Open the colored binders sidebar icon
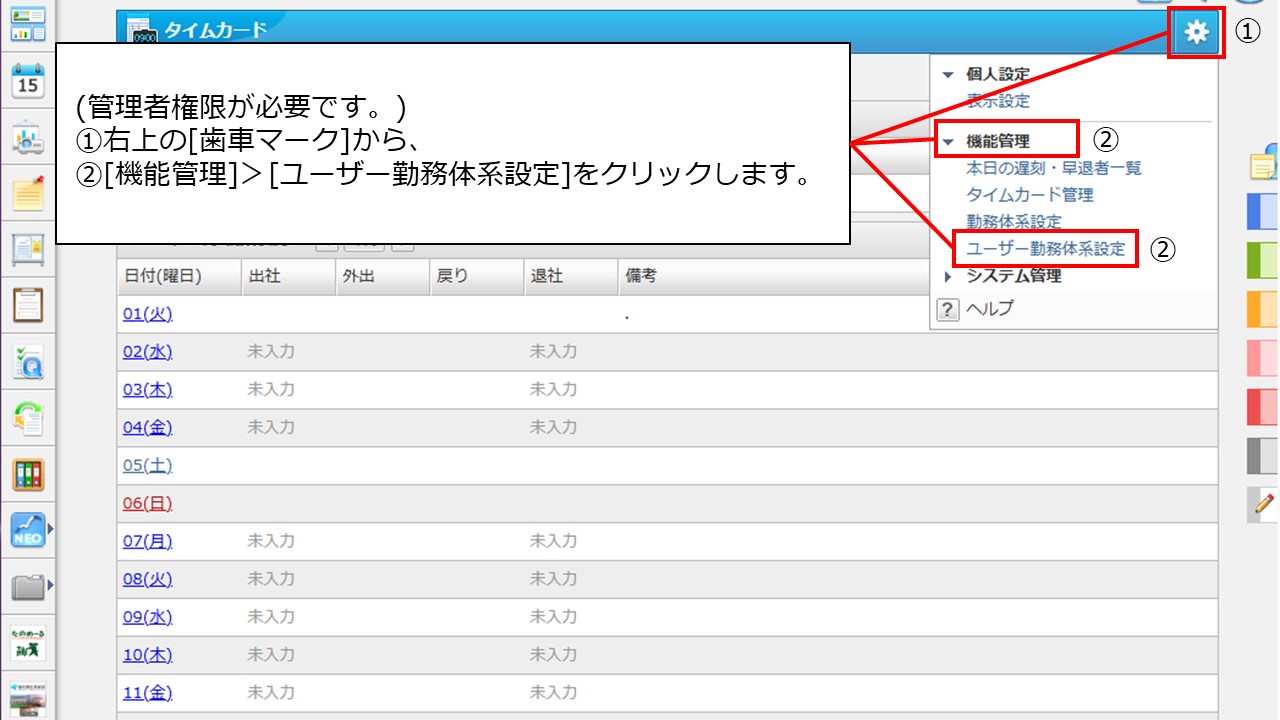This screenshot has width=1280, height=720. (x=28, y=473)
